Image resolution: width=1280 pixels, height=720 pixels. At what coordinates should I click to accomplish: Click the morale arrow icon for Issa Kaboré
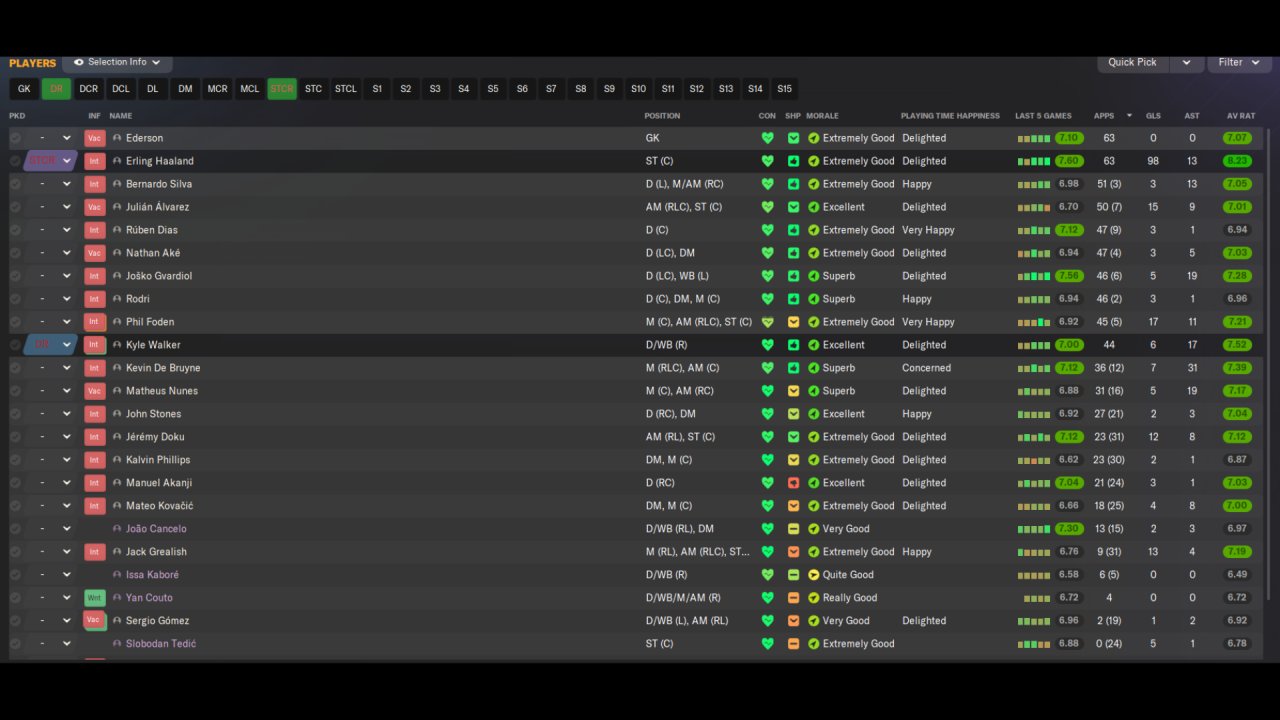pyautogui.click(x=813, y=575)
